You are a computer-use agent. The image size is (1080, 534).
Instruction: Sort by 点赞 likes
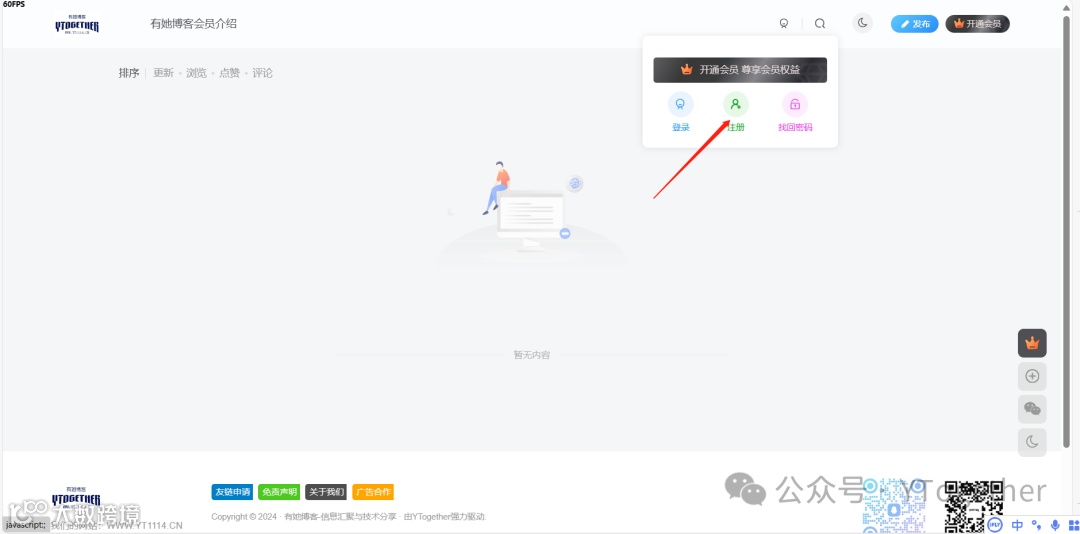click(229, 73)
